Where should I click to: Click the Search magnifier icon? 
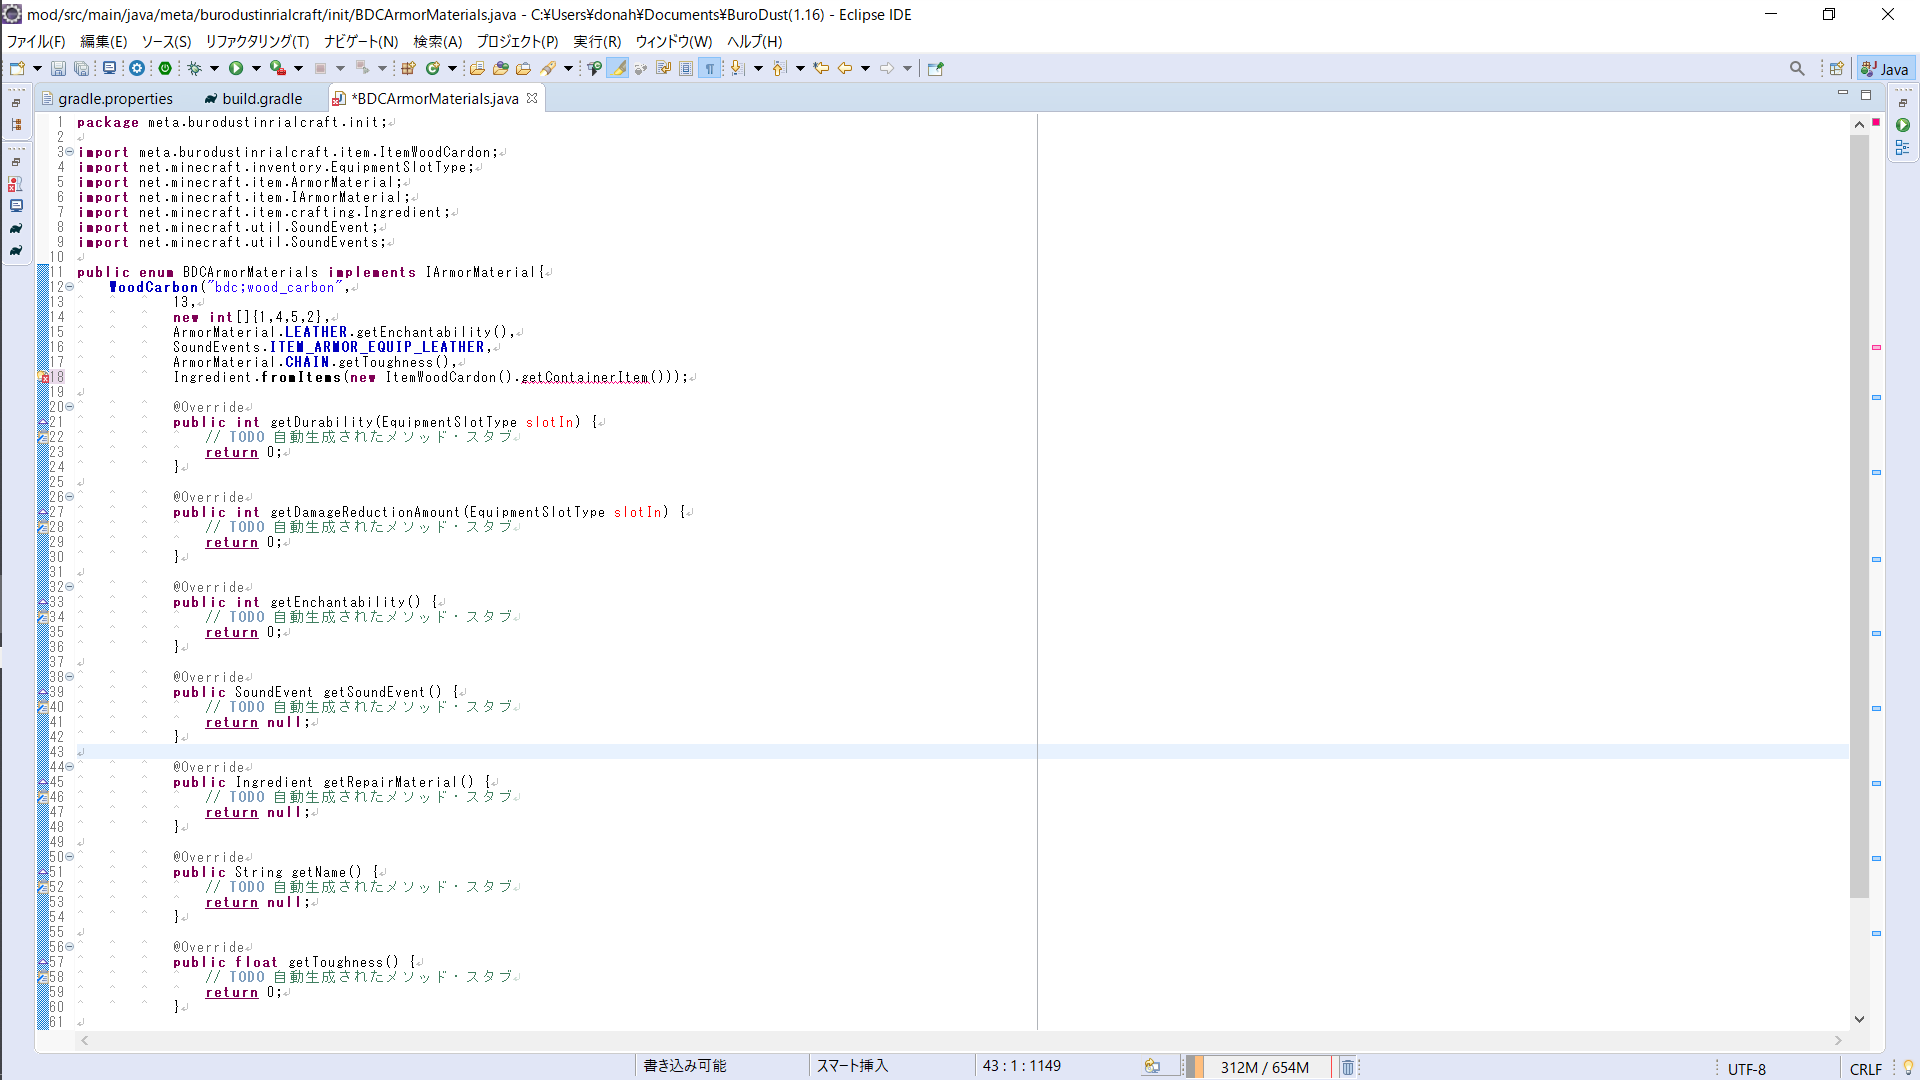1797,68
